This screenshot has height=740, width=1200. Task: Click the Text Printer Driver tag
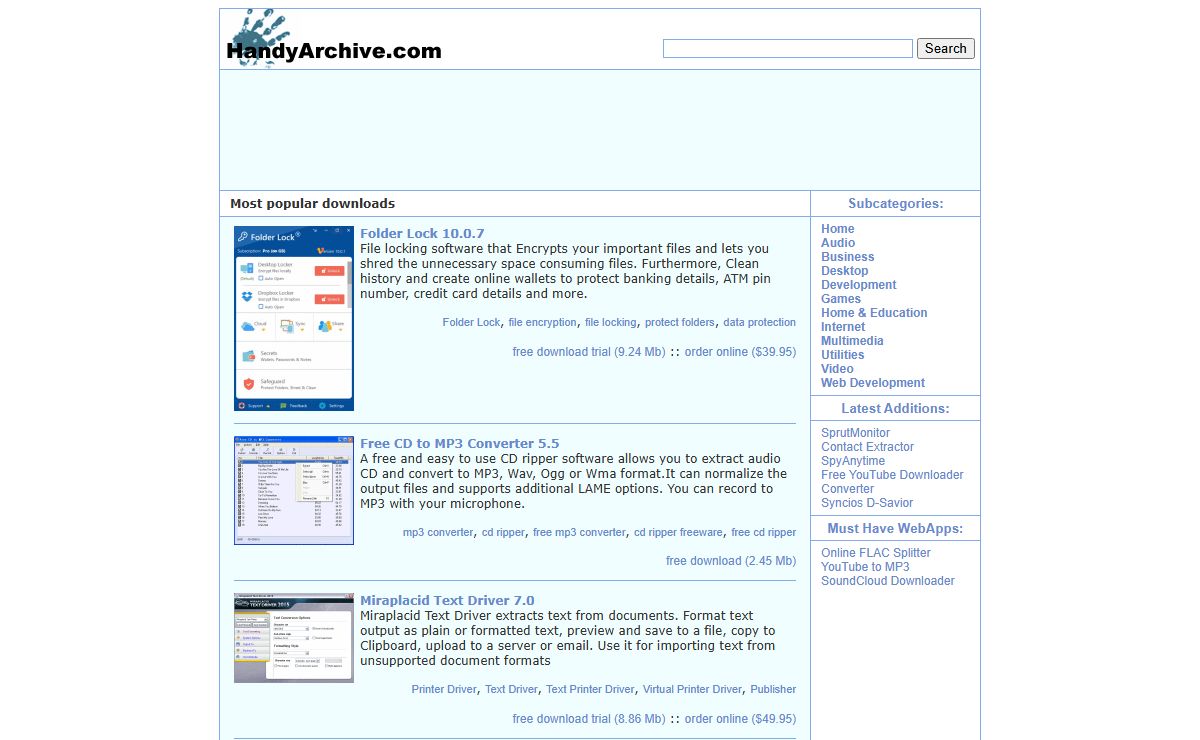click(590, 689)
